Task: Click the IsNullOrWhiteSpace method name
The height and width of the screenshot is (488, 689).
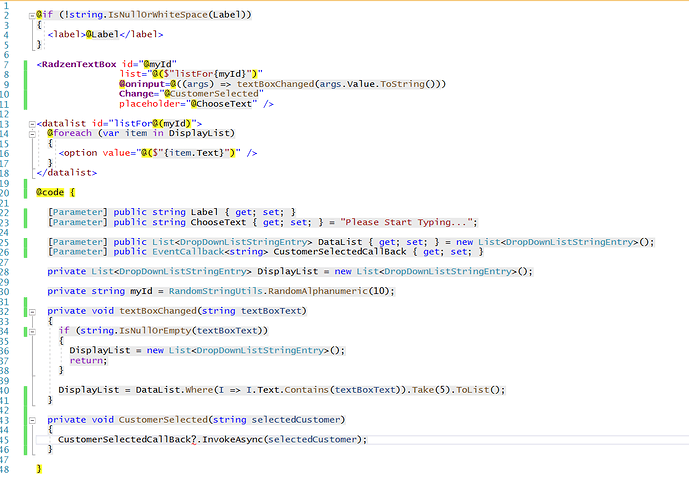Action: point(158,14)
